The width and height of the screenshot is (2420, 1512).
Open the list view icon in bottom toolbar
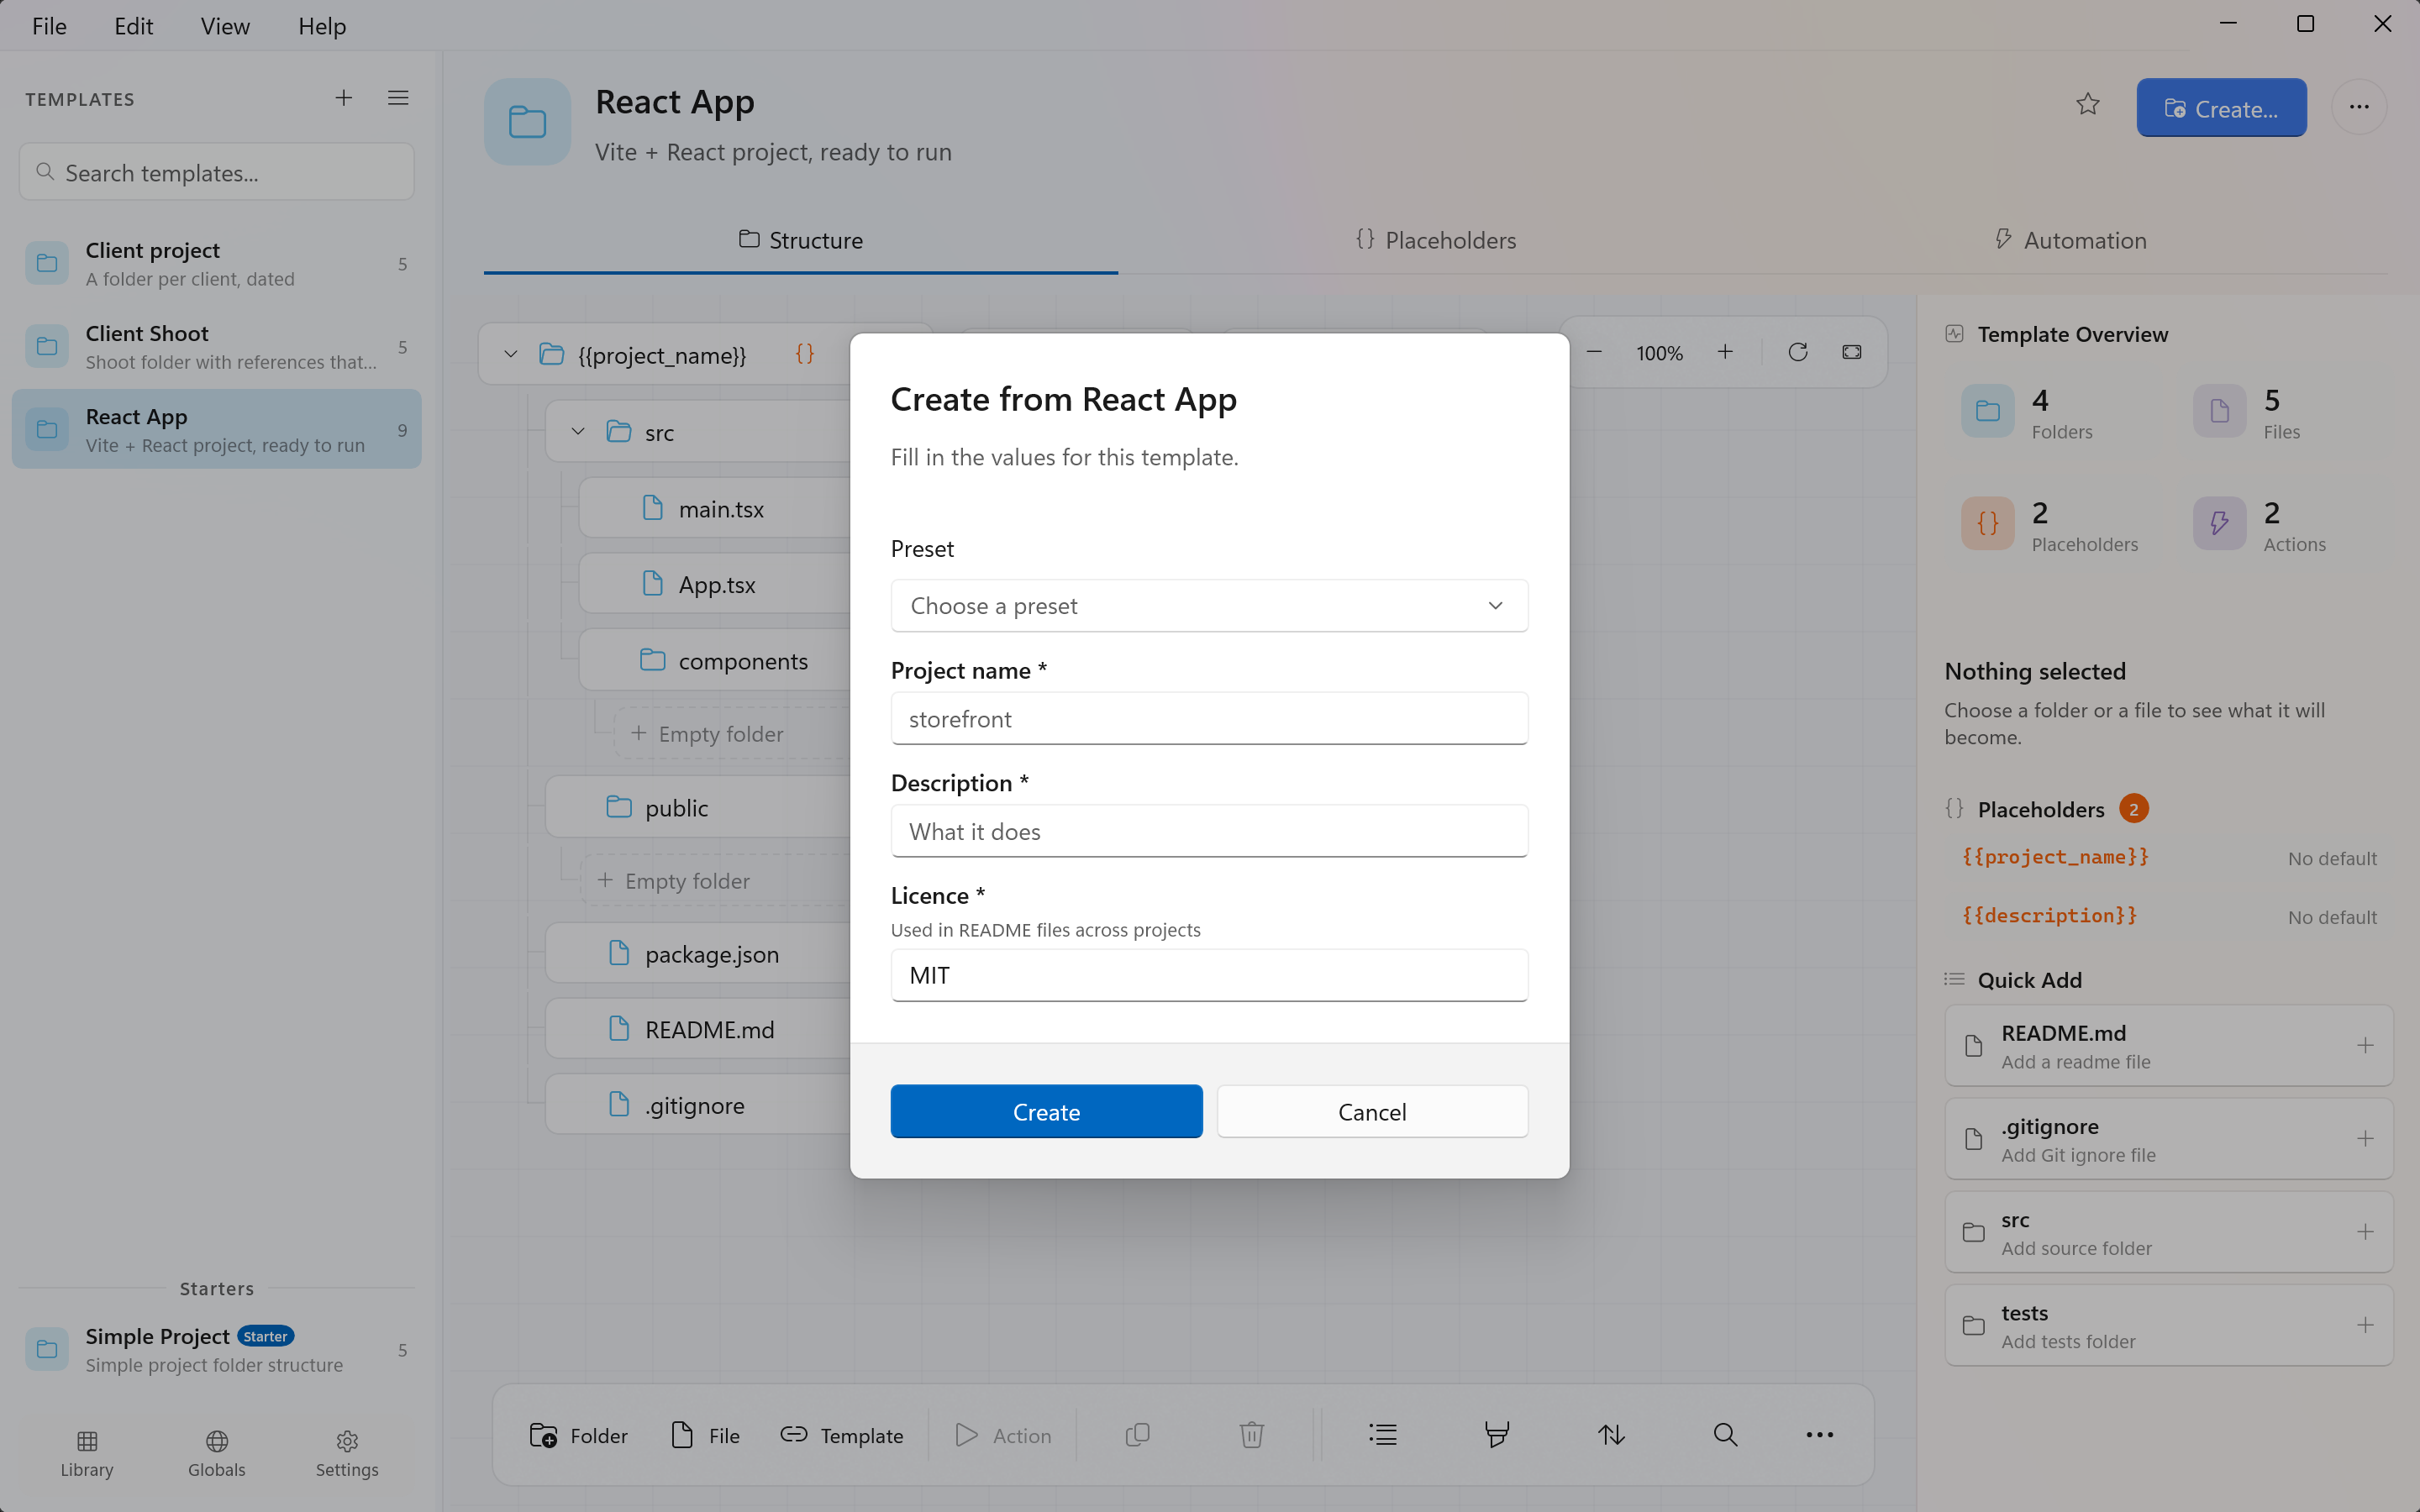click(1383, 1435)
